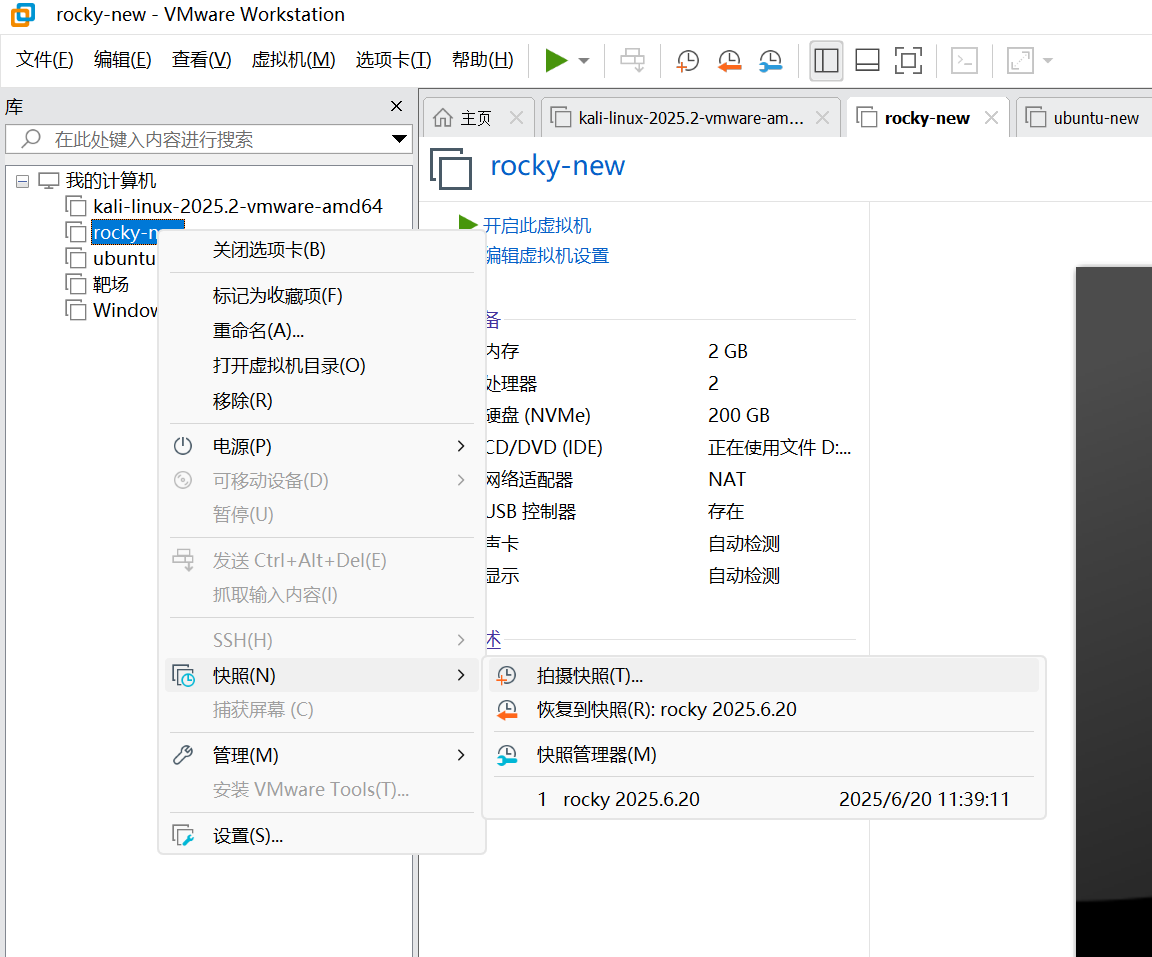This screenshot has width=1152, height=957.
Task: Click the CD/DVD (IDE) device row
Action: point(669,447)
